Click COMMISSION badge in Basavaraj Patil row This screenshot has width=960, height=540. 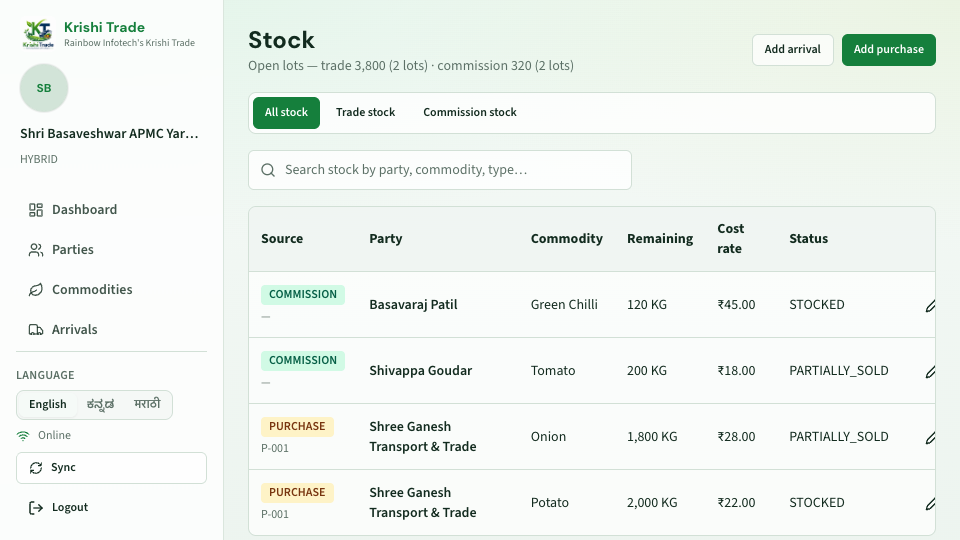(302, 294)
